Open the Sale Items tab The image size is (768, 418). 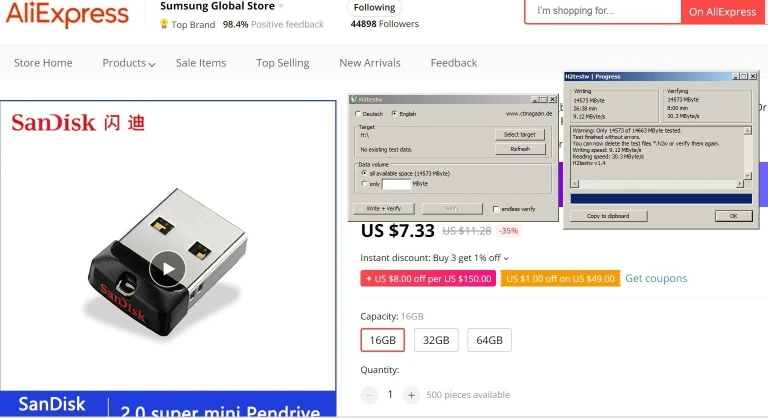tap(201, 63)
